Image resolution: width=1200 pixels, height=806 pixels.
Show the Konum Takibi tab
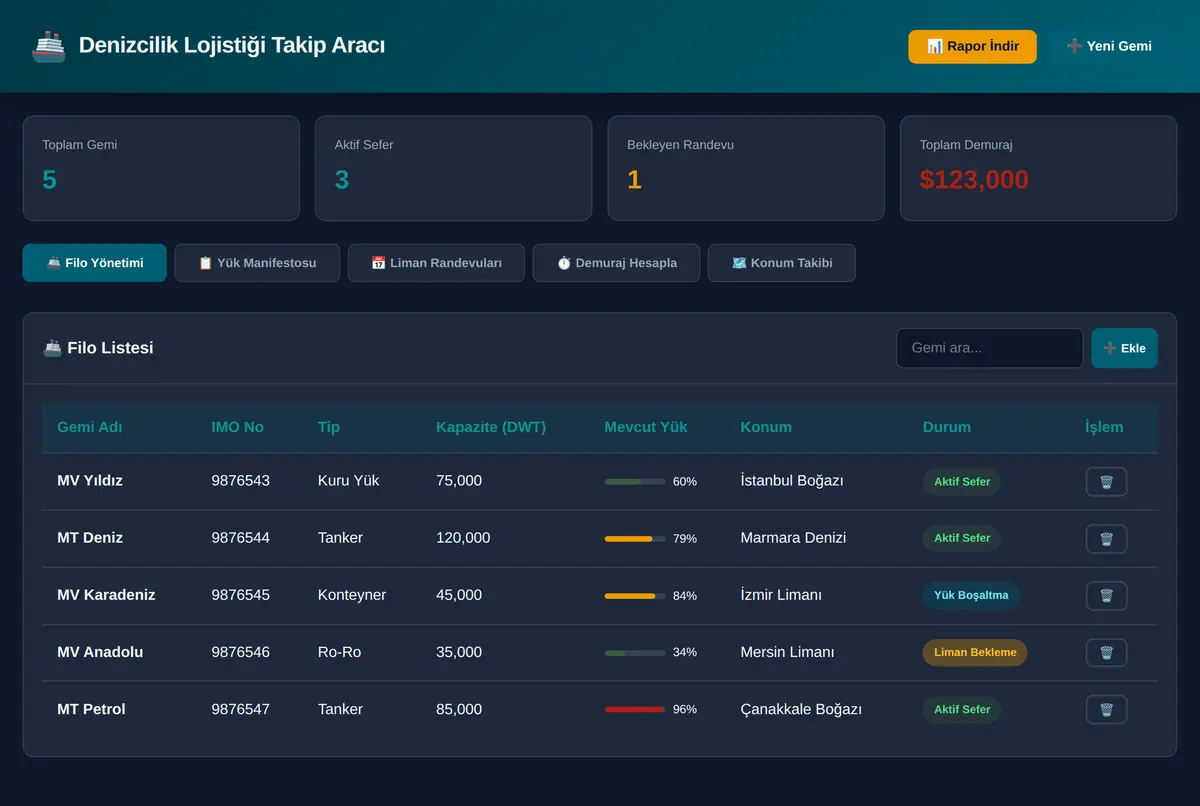[x=782, y=263]
